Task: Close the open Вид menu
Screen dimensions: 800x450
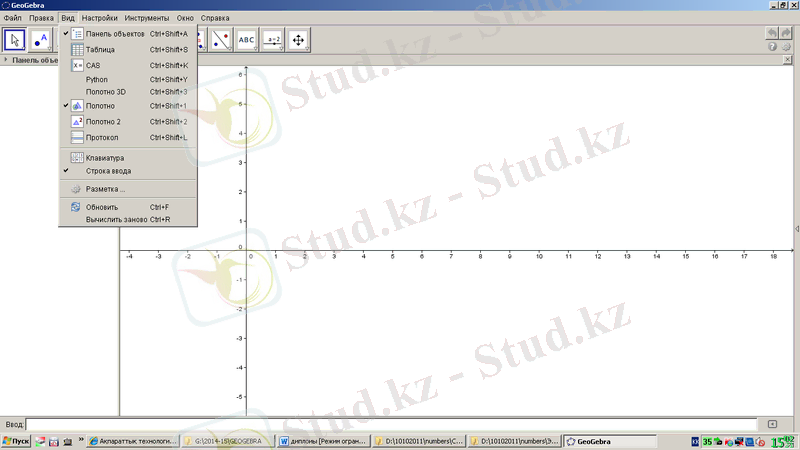Action: click(x=68, y=18)
